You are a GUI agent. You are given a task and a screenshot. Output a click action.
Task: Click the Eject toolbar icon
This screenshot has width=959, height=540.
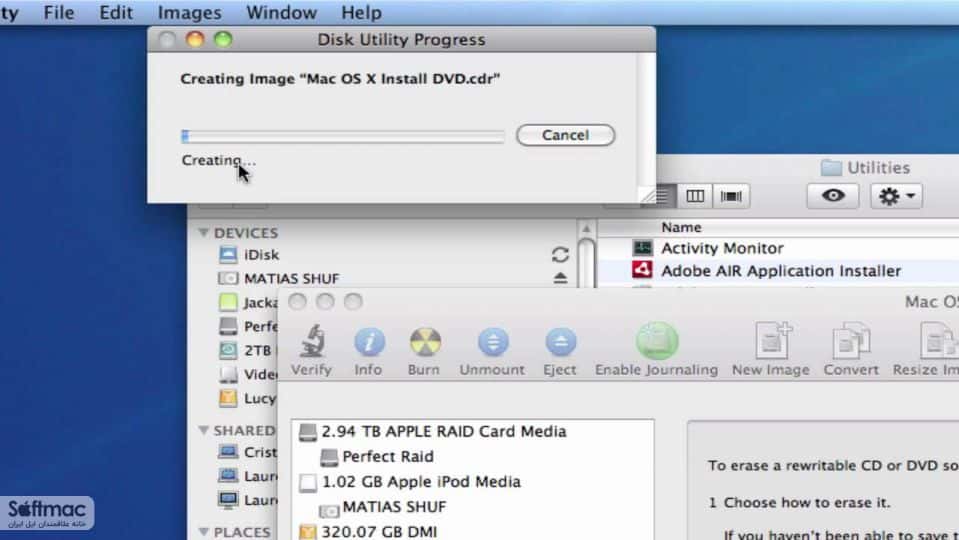click(560, 342)
